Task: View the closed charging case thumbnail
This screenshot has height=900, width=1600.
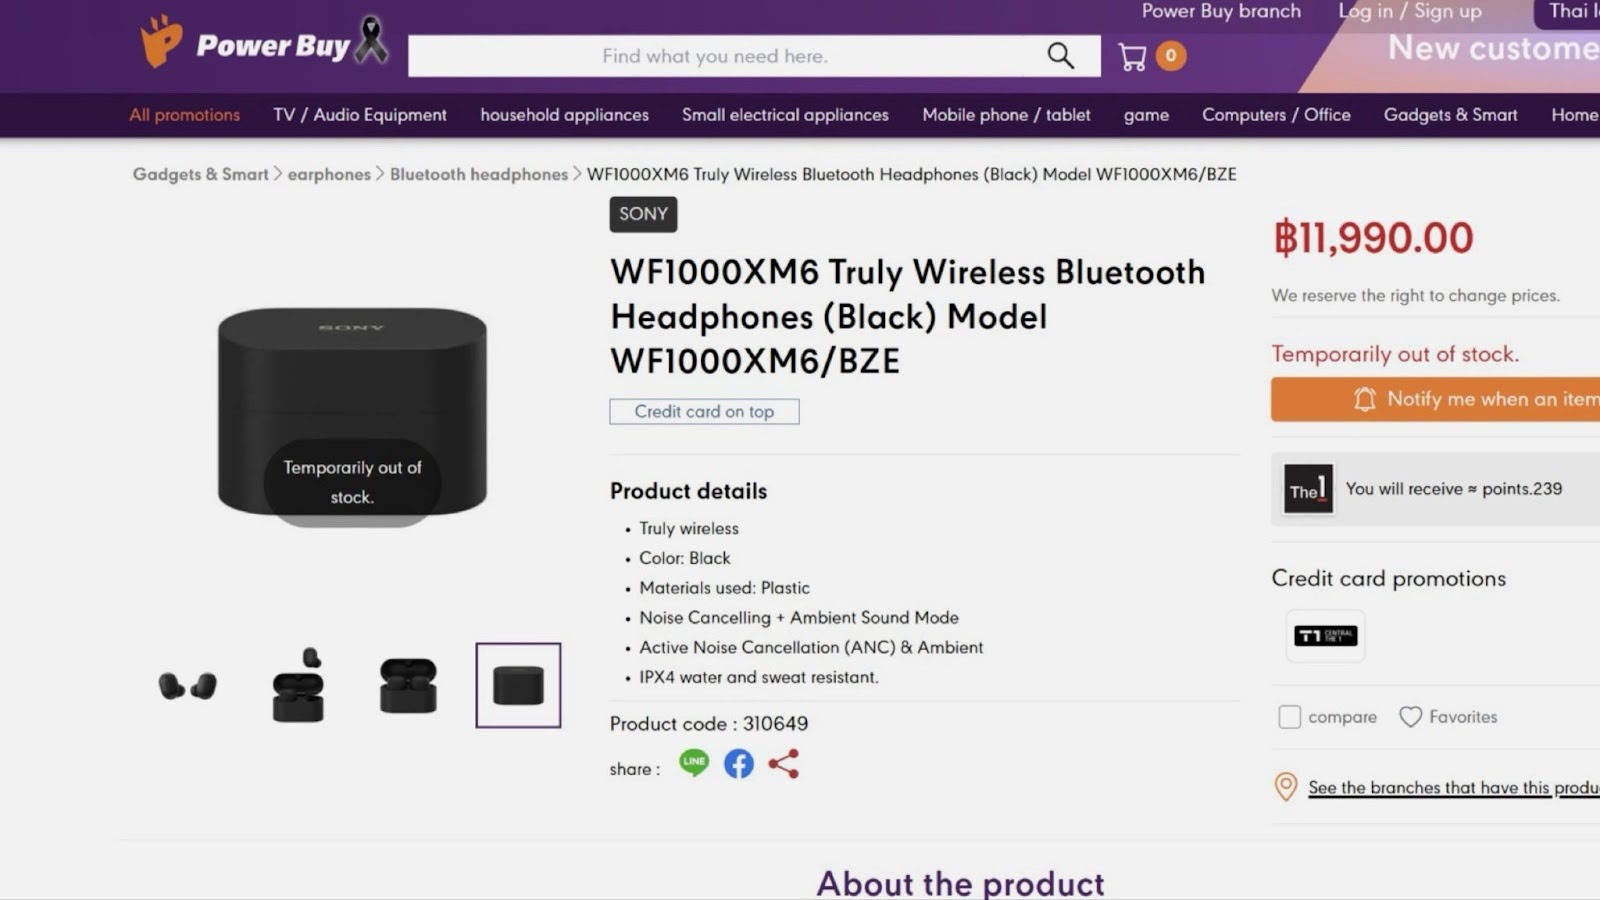Action: click(x=518, y=686)
